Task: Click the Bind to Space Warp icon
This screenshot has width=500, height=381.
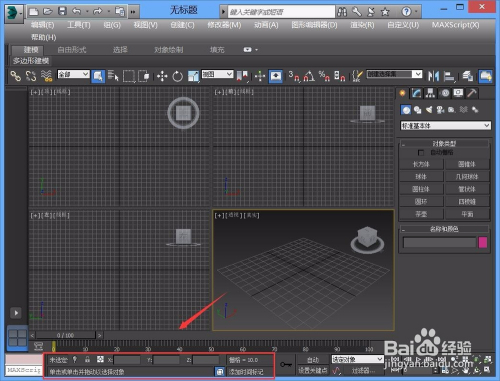Action: coord(47,76)
